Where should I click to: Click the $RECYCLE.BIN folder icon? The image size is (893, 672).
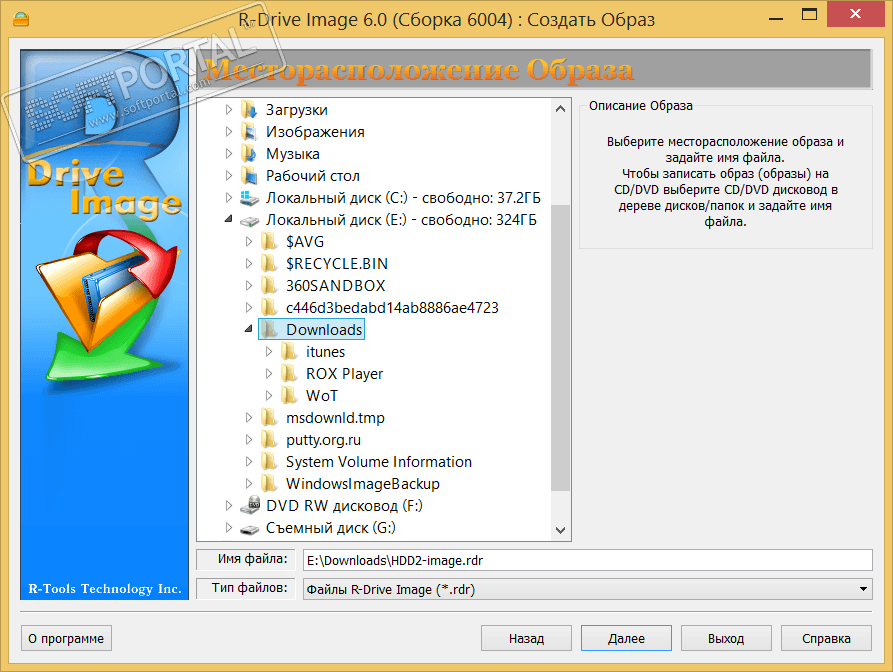coord(269,264)
